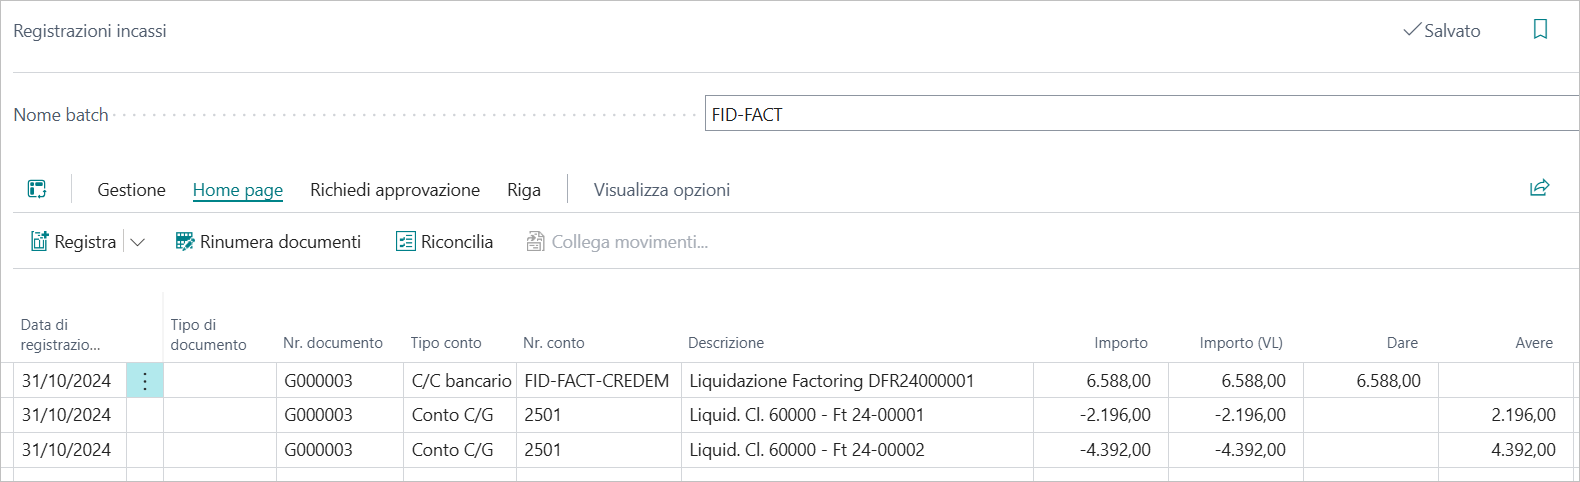
Task: Click the Rinumera documenti icon
Action: pos(185,242)
